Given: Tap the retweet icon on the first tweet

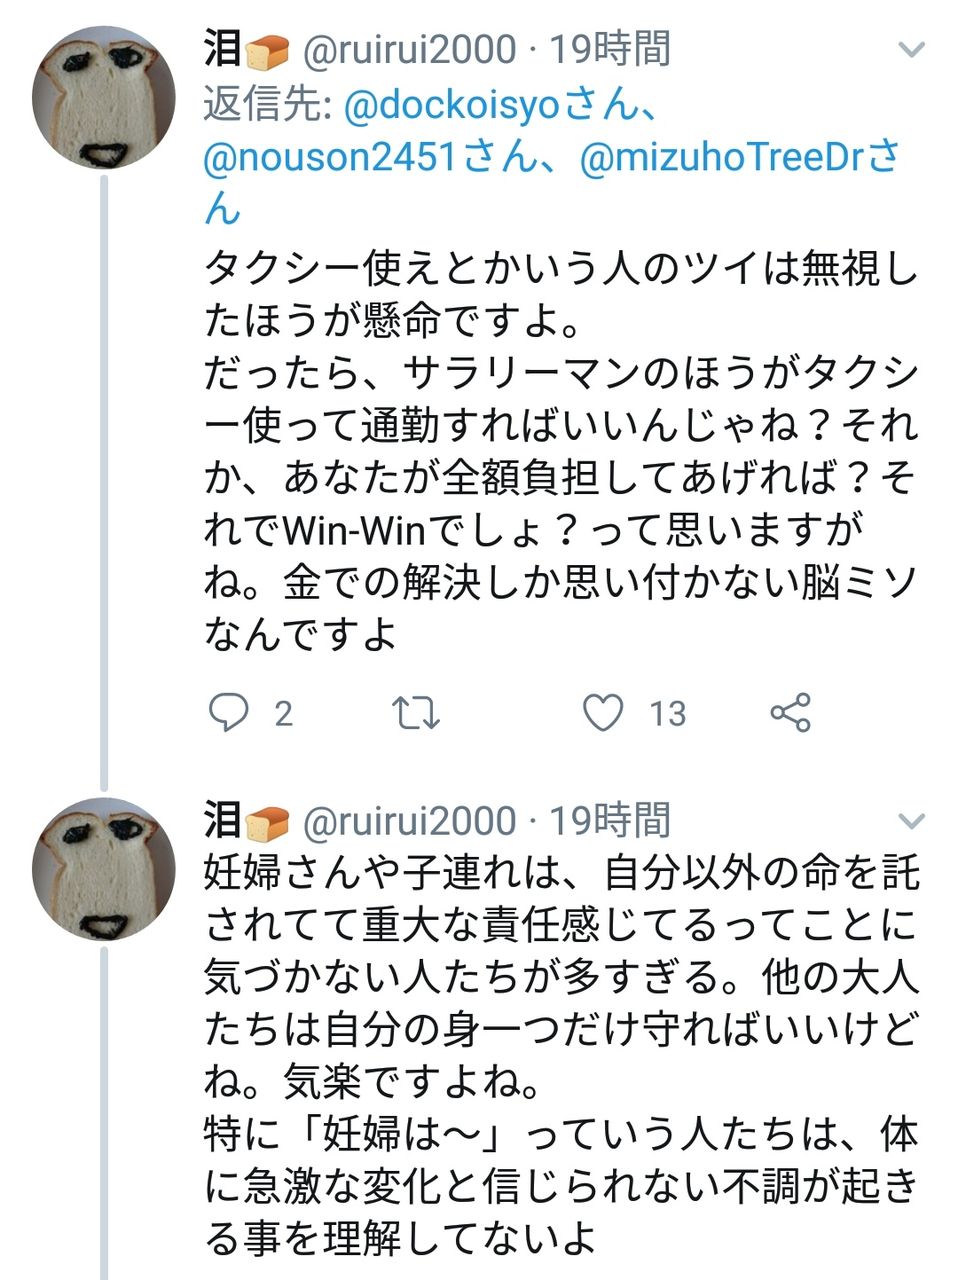Looking at the screenshot, I should [x=415, y=713].
